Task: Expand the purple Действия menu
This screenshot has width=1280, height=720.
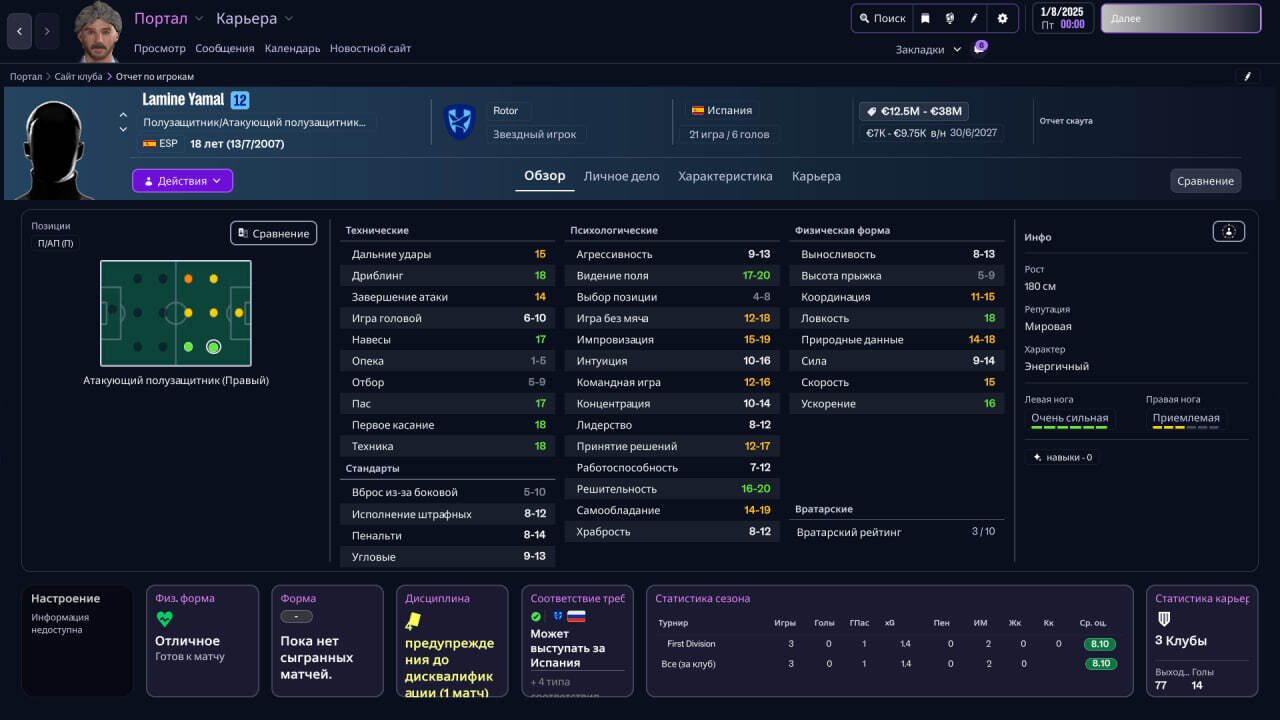Action: [182, 181]
